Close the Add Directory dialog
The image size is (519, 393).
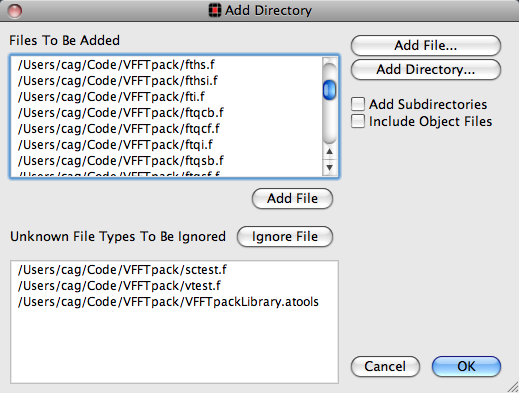coord(15,11)
